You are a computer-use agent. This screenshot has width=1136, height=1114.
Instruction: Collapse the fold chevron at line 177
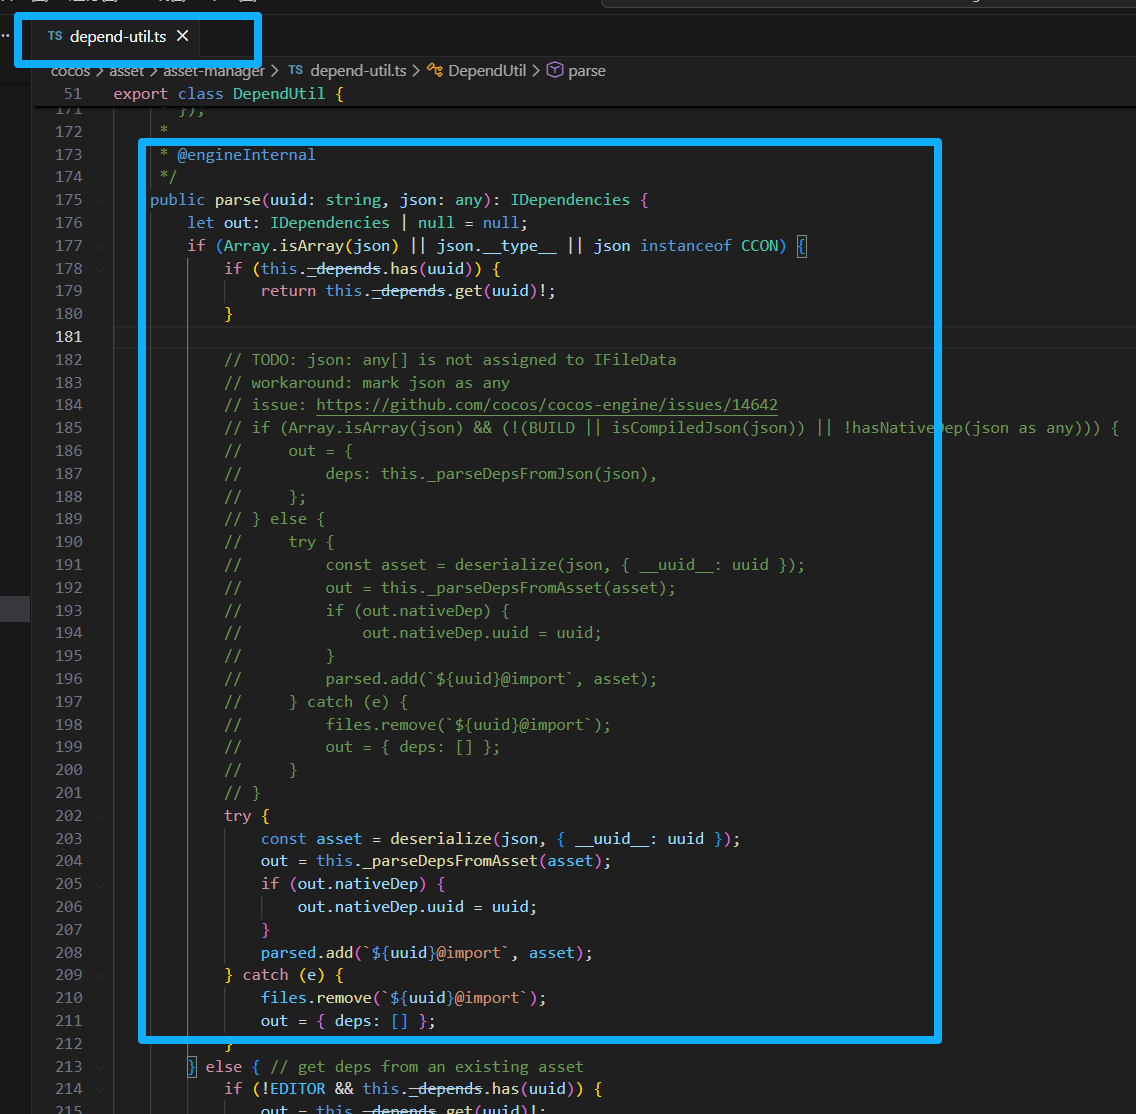pos(100,246)
